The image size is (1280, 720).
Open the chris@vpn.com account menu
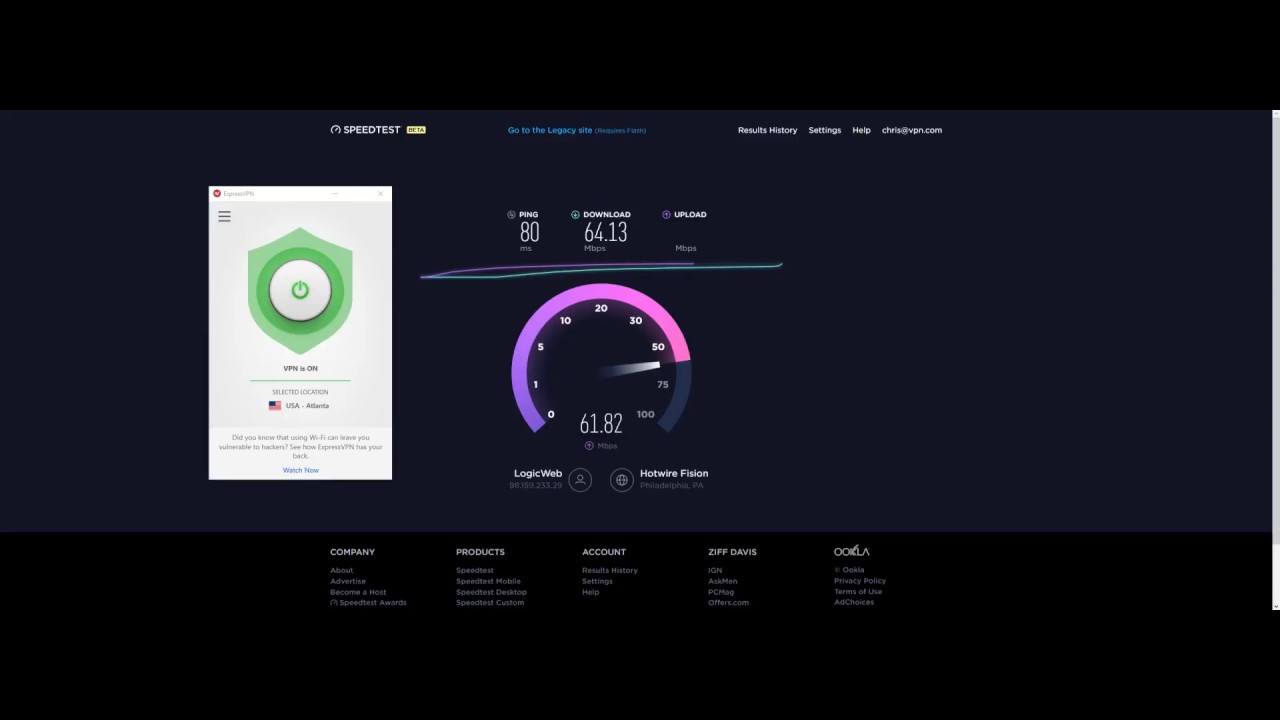pyautogui.click(x=912, y=130)
